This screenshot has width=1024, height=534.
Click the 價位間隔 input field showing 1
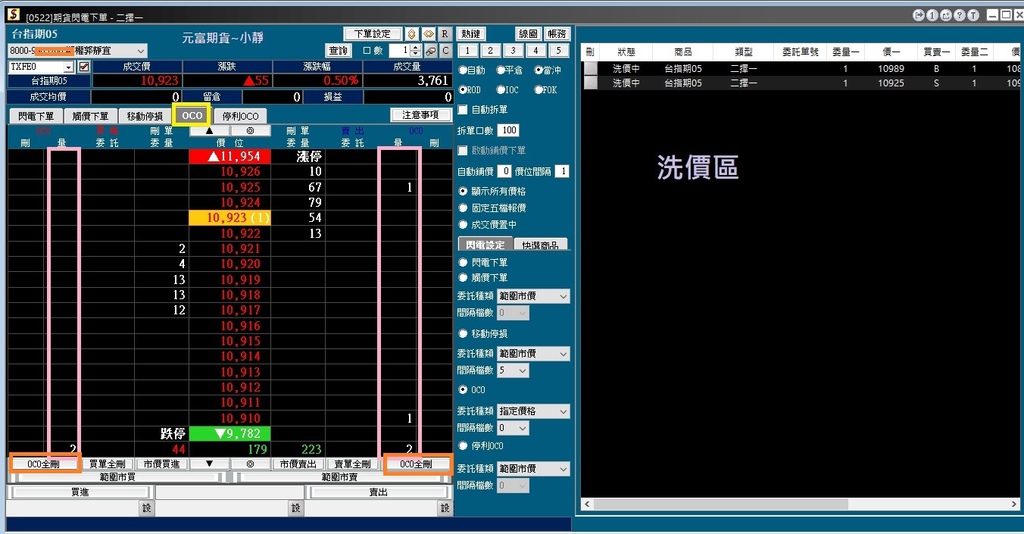[562, 171]
